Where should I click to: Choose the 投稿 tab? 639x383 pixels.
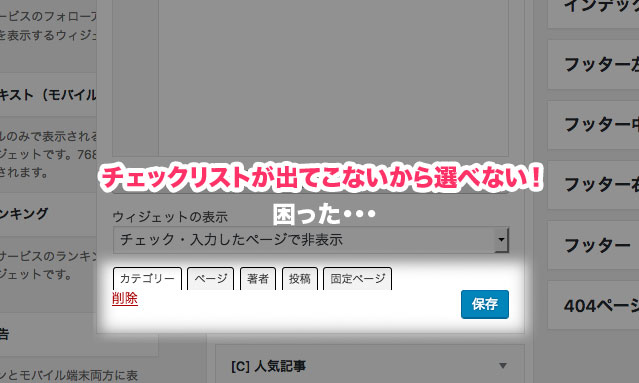(300, 279)
